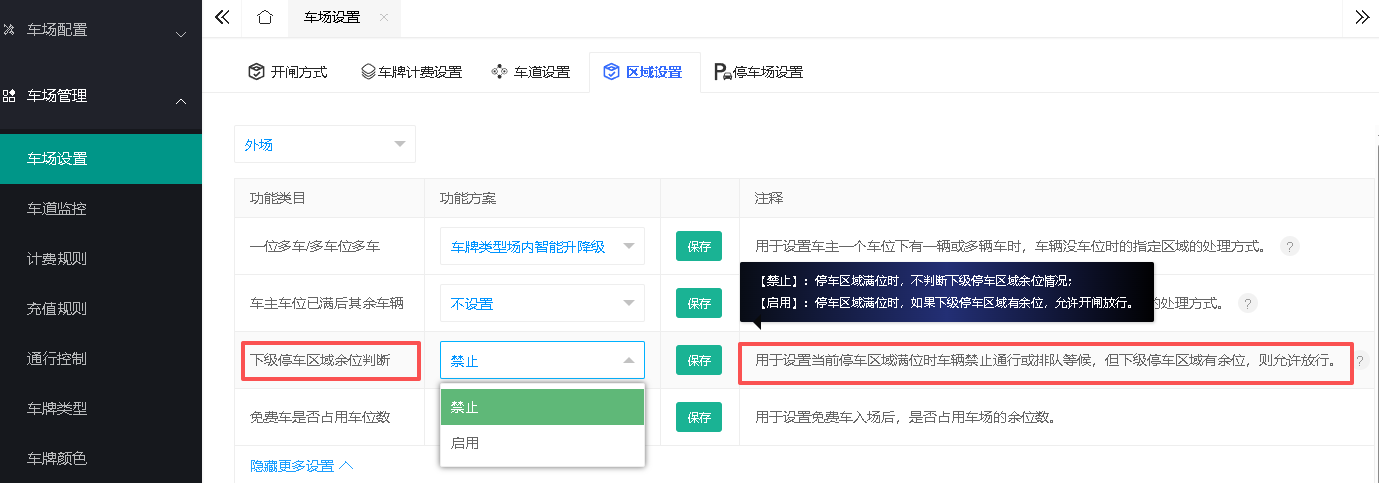Select 启用 option in dropdown list
The height and width of the screenshot is (483, 1379).
point(542,443)
